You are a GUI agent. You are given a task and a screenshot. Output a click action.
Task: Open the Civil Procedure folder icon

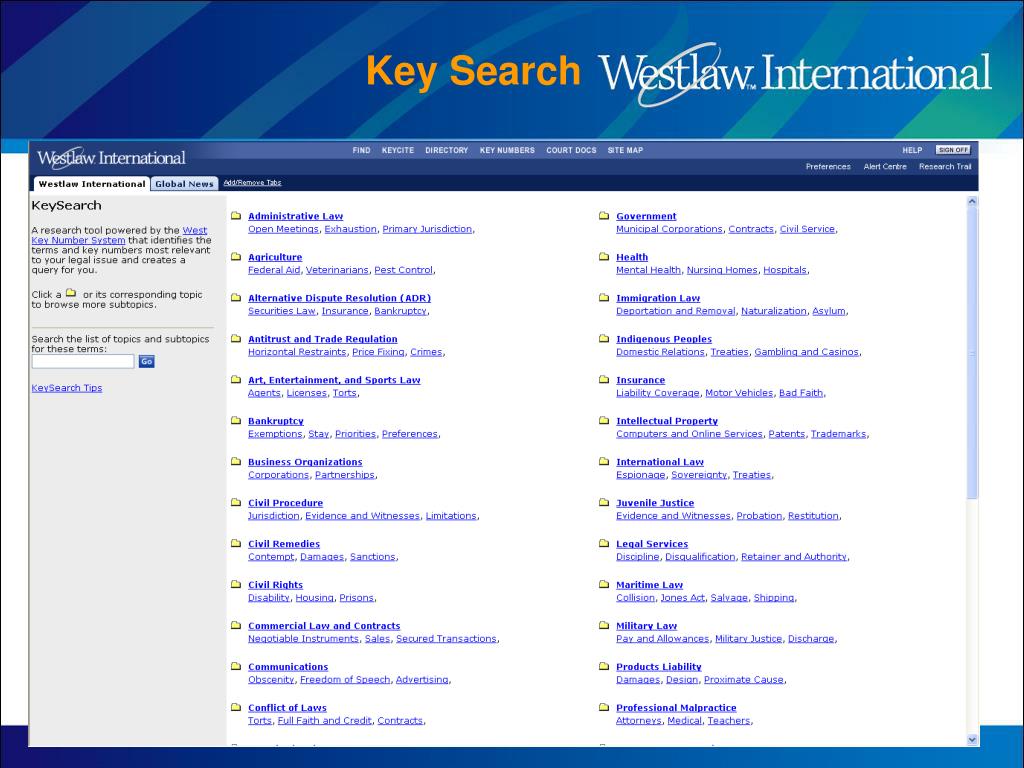[x=236, y=502]
